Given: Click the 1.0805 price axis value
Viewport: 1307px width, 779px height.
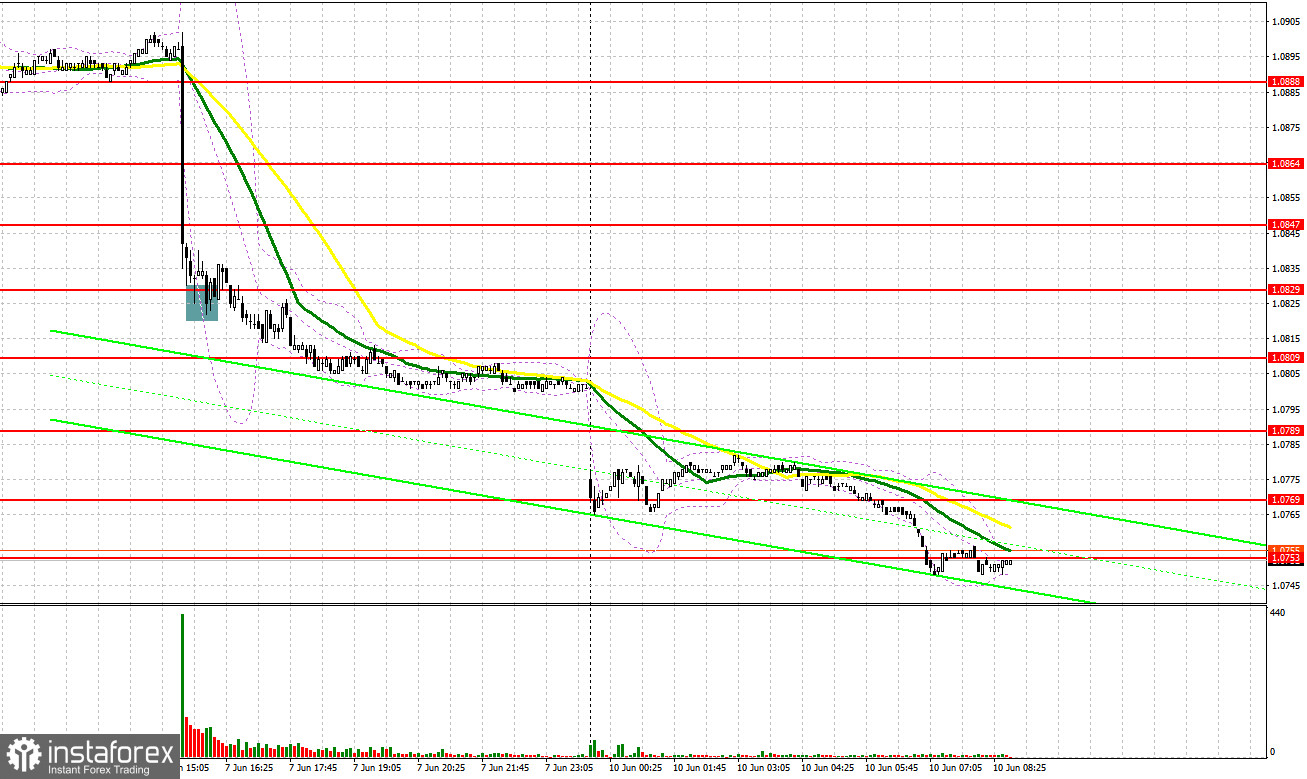Looking at the screenshot, I should (1285, 374).
